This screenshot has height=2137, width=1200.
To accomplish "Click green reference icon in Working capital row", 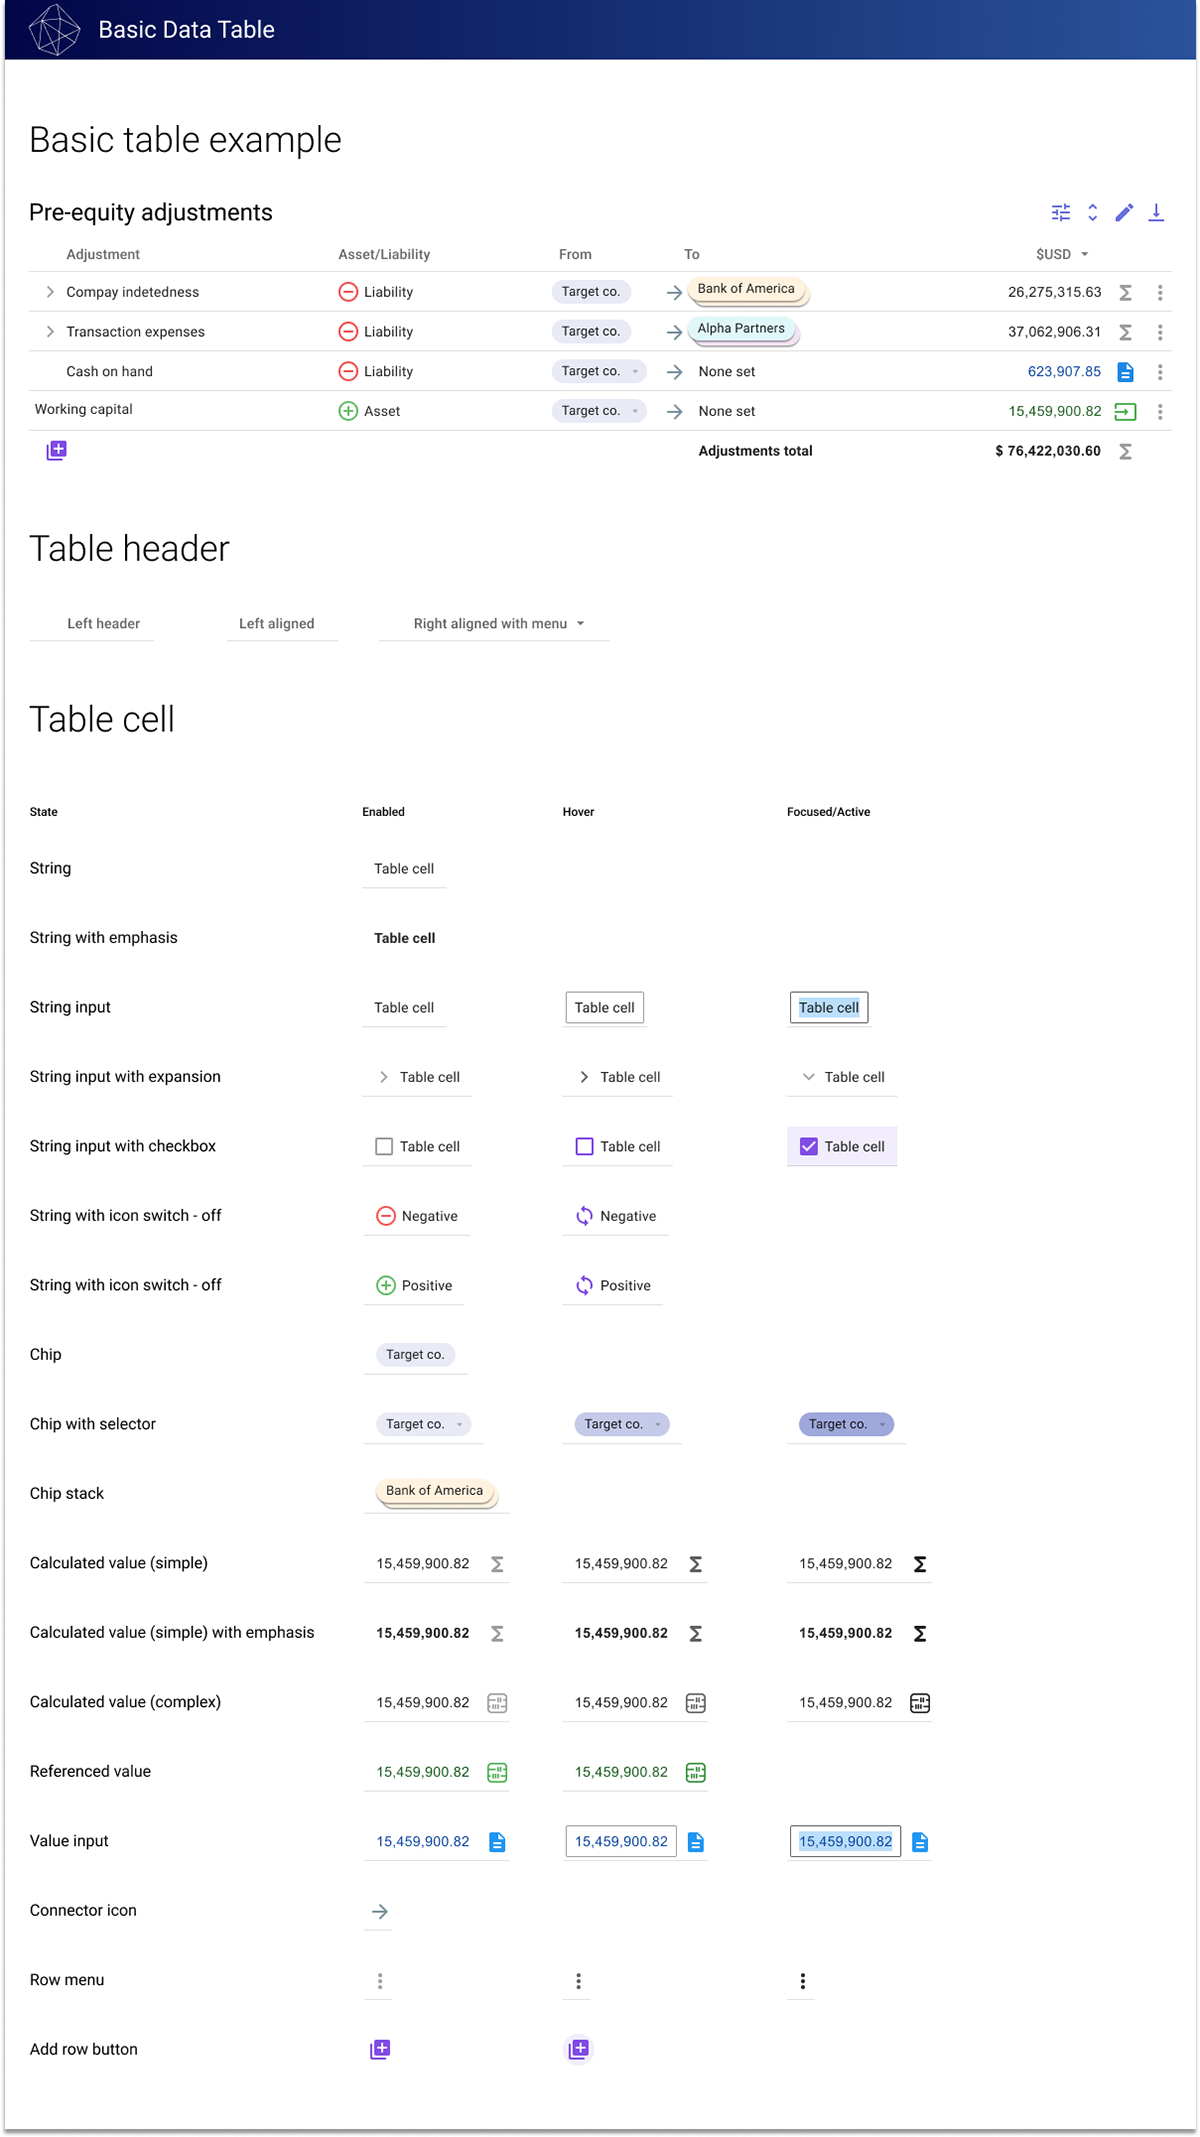I will click(x=1125, y=411).
